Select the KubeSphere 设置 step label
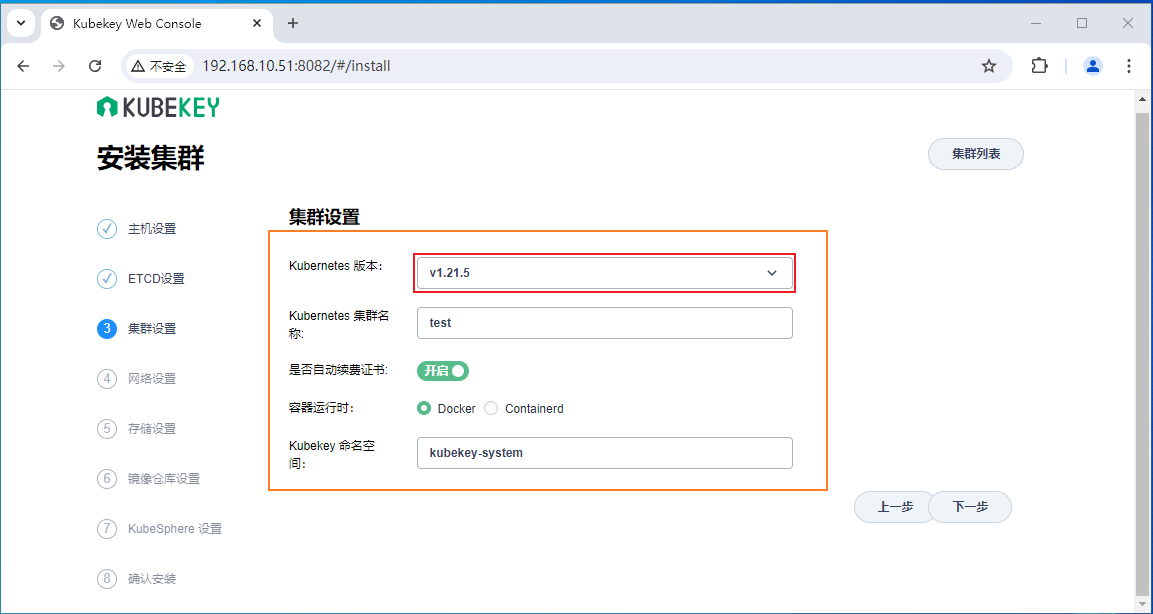This screenshot has height=614, width=1153. 175,529
